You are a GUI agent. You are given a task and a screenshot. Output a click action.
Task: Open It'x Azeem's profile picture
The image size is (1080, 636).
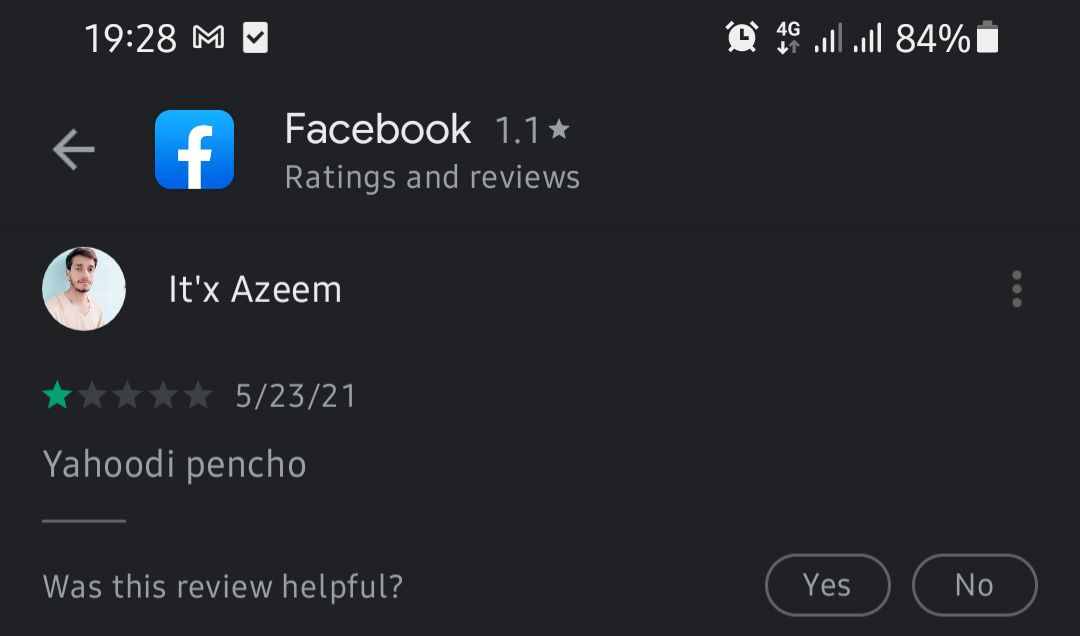point(83,289)
